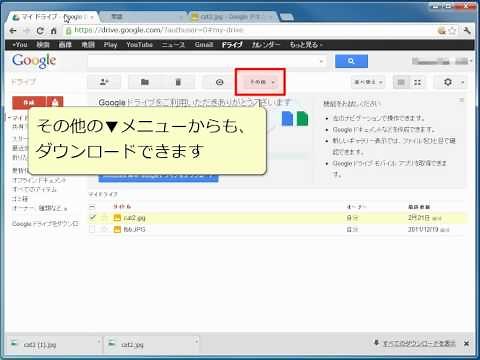The height and width of the screenshot is (360, 480).
Task: Click the 最終更新 column header
Action: [x=419, y=207]
